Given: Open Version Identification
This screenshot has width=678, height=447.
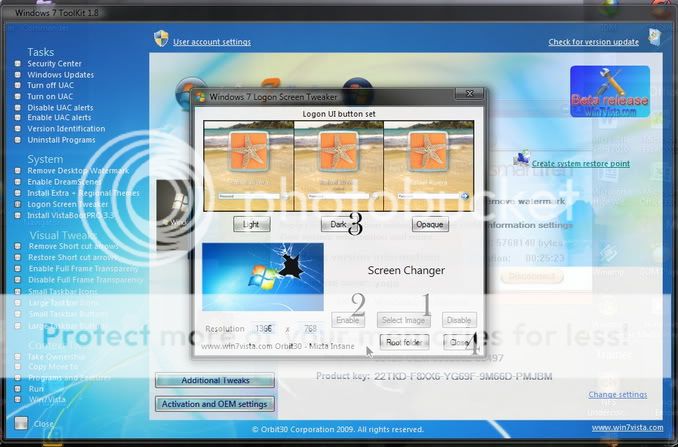Looking at the screenshot, I should click(66, 129).
